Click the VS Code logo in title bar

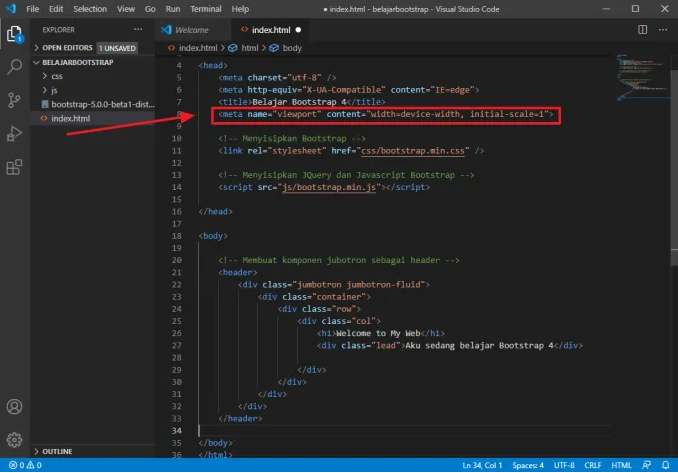coord(10,9)
